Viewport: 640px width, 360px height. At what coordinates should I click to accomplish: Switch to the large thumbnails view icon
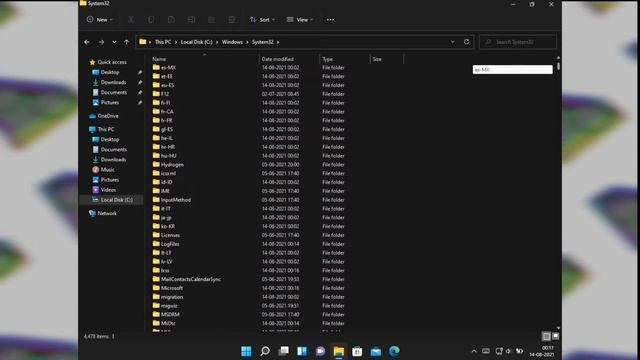point(556,336)
